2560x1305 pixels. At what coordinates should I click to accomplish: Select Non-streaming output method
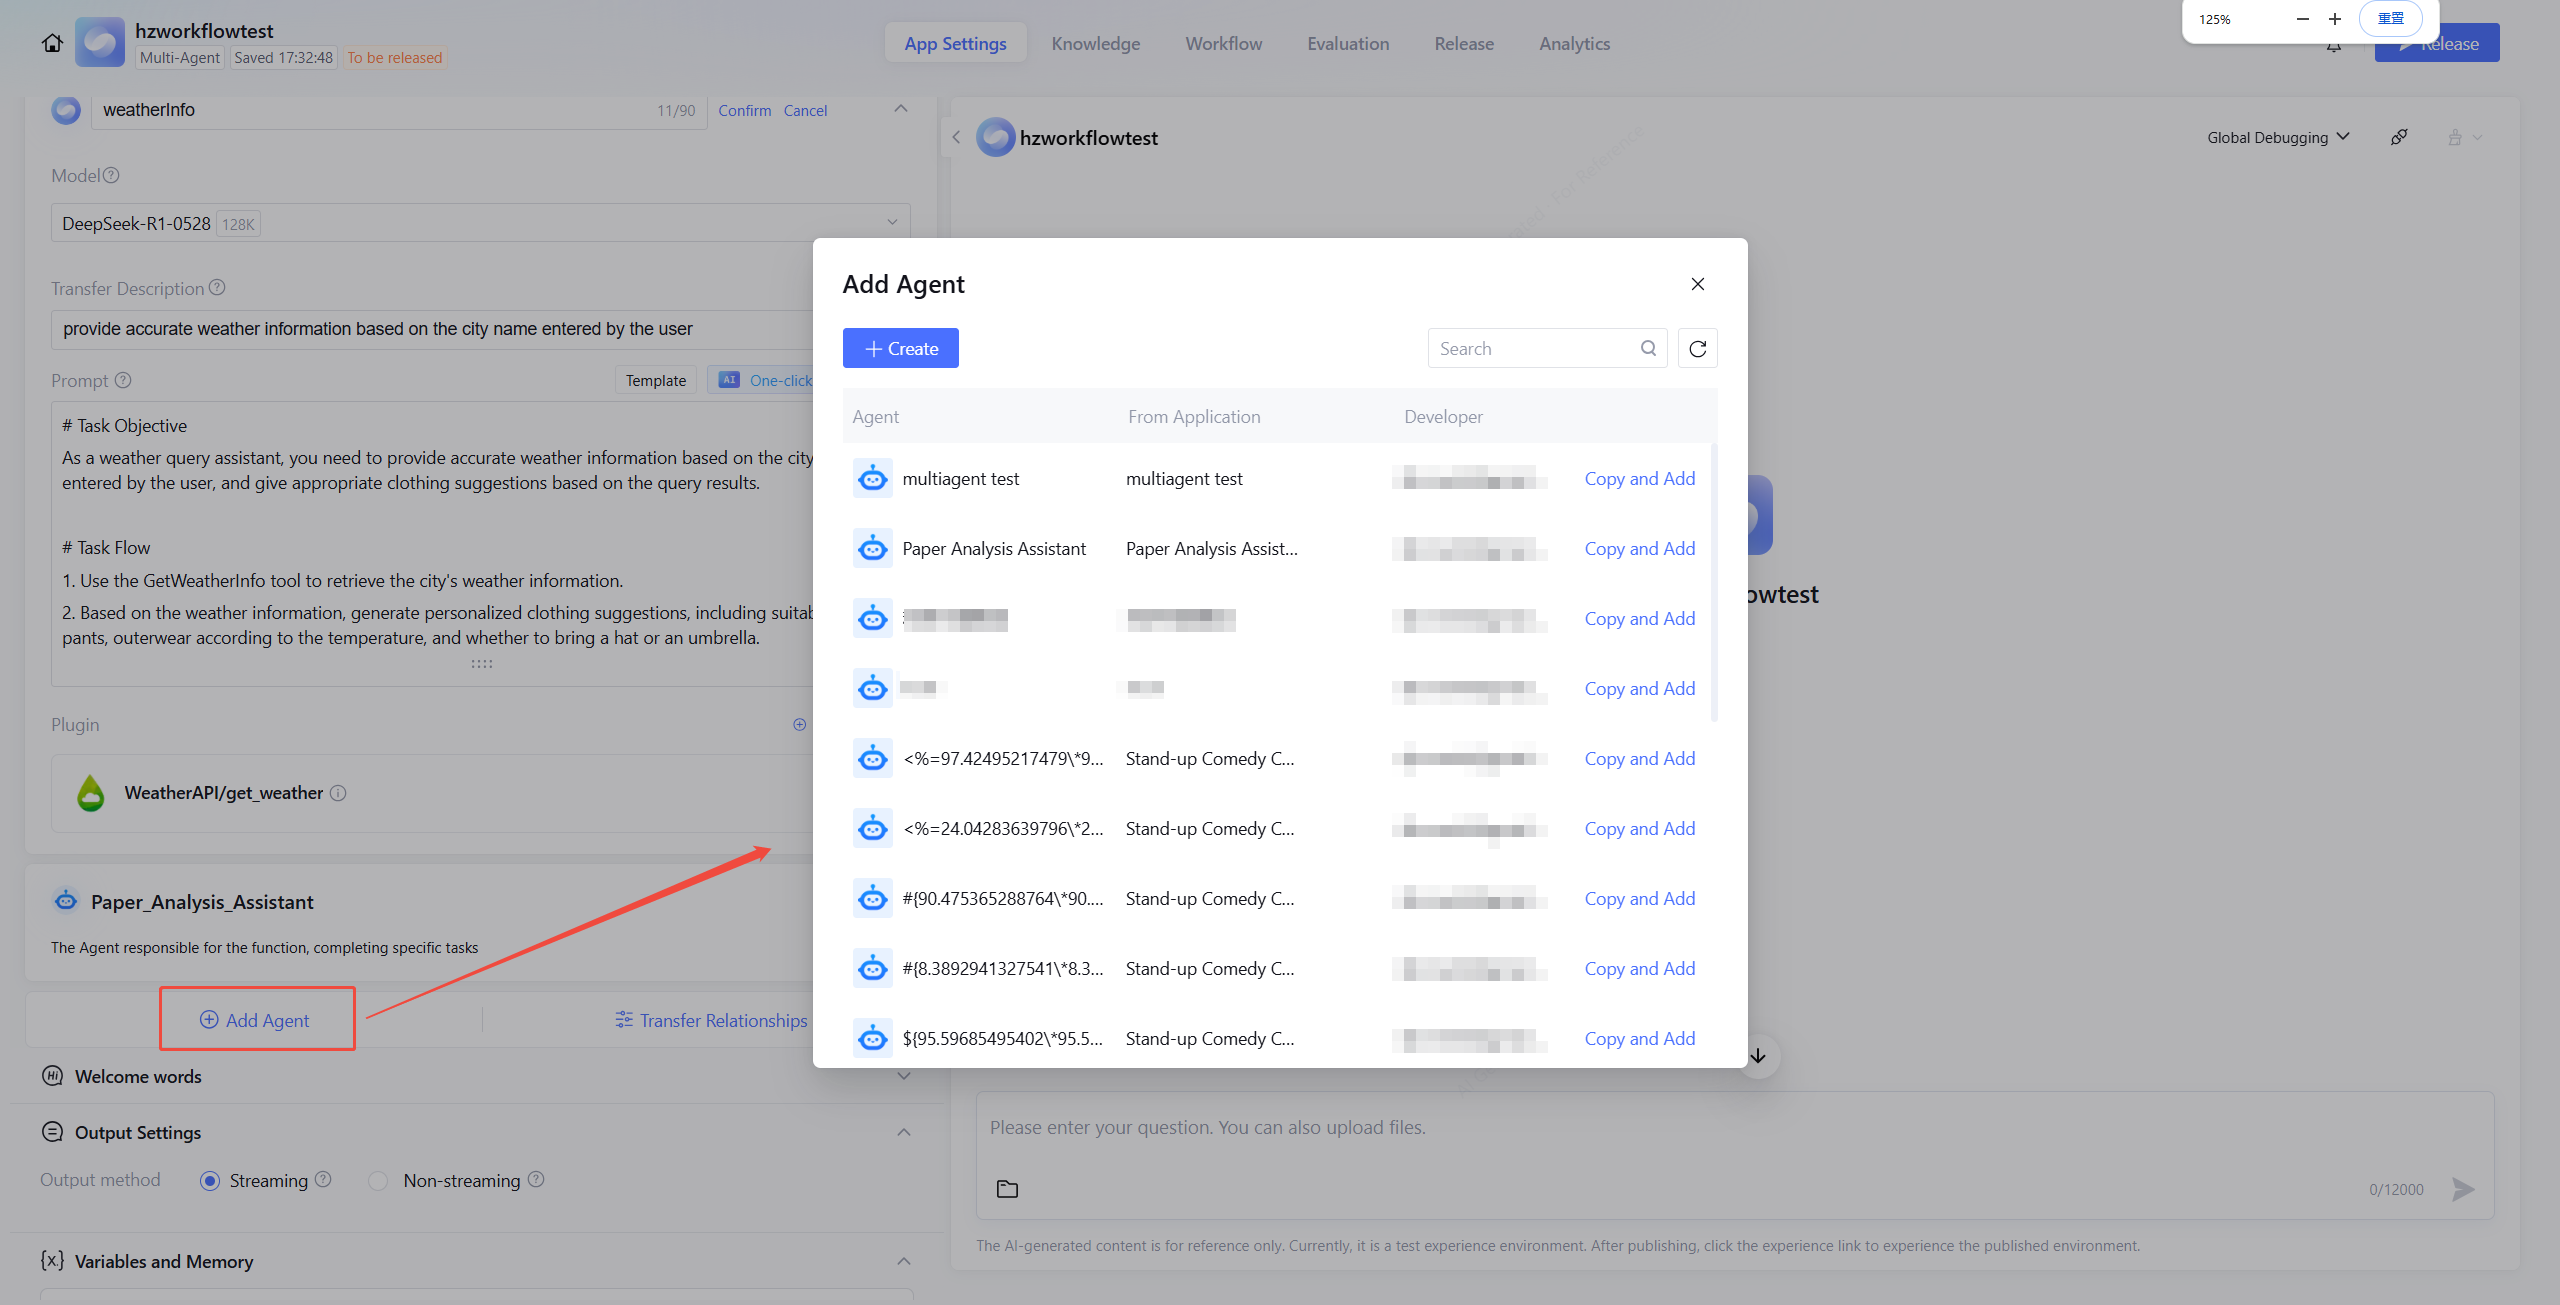coord(378,1181)
